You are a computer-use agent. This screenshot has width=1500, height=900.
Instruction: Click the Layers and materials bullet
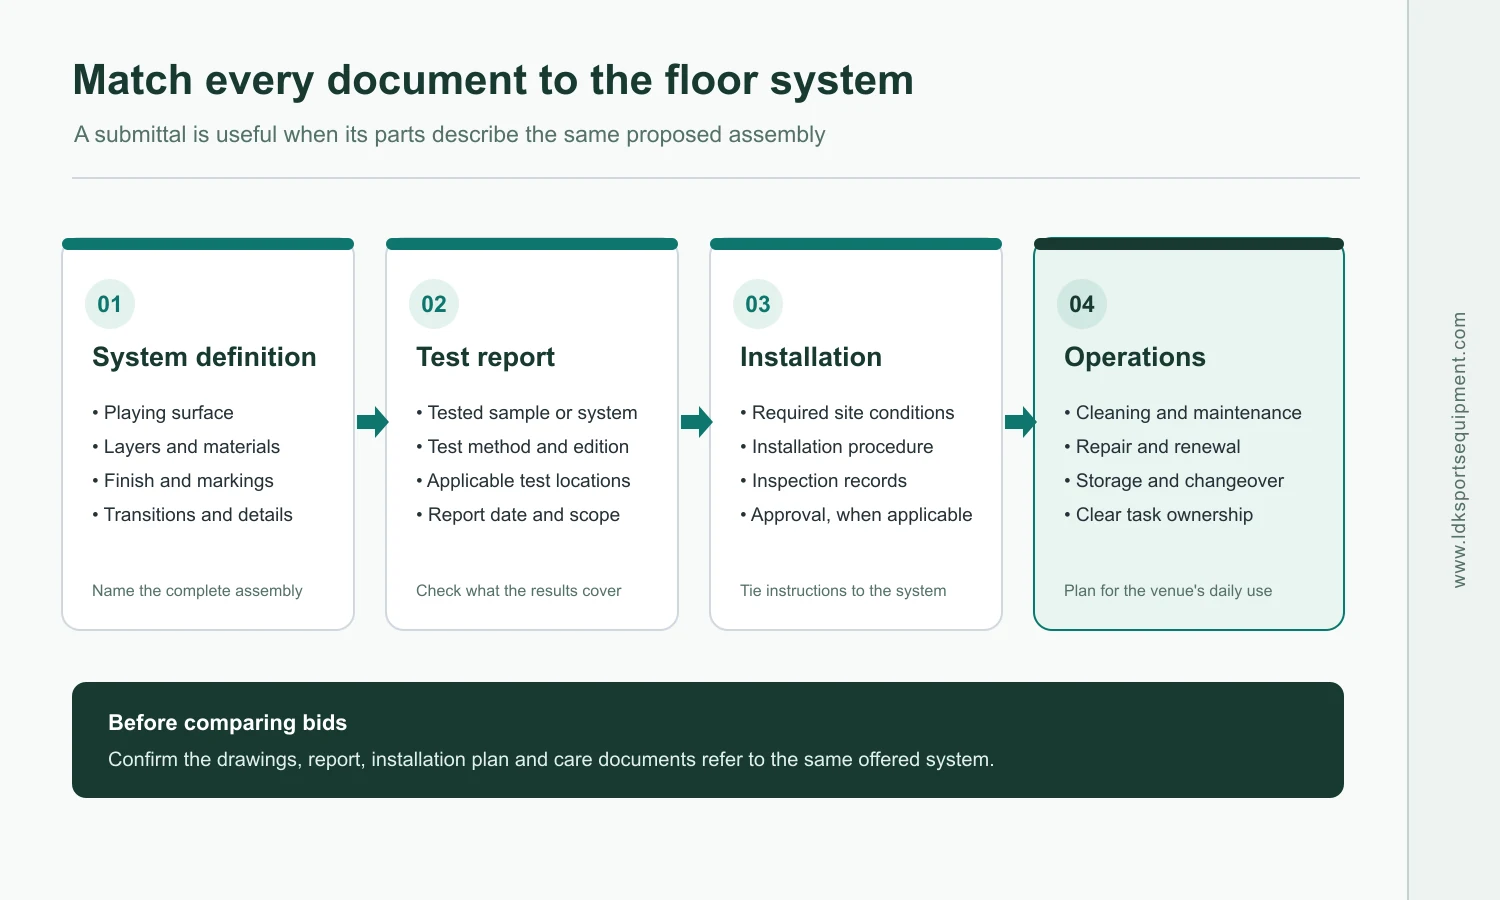[x=186, y=447]
